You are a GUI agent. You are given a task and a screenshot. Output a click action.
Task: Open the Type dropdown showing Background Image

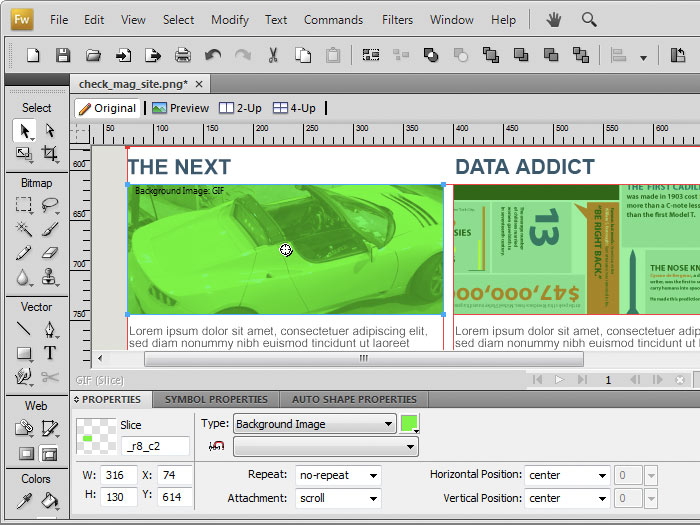[x=314, y=424]
